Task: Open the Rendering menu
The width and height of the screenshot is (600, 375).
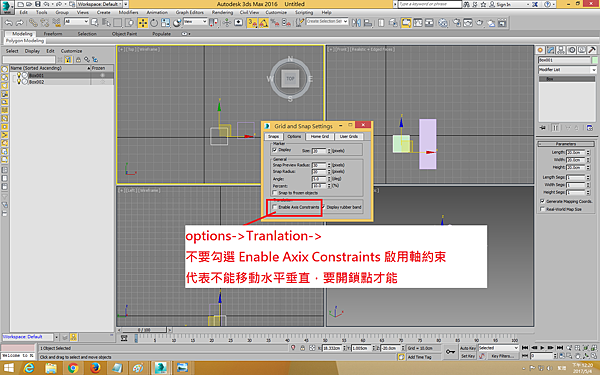Action: (x=222, y=12)
